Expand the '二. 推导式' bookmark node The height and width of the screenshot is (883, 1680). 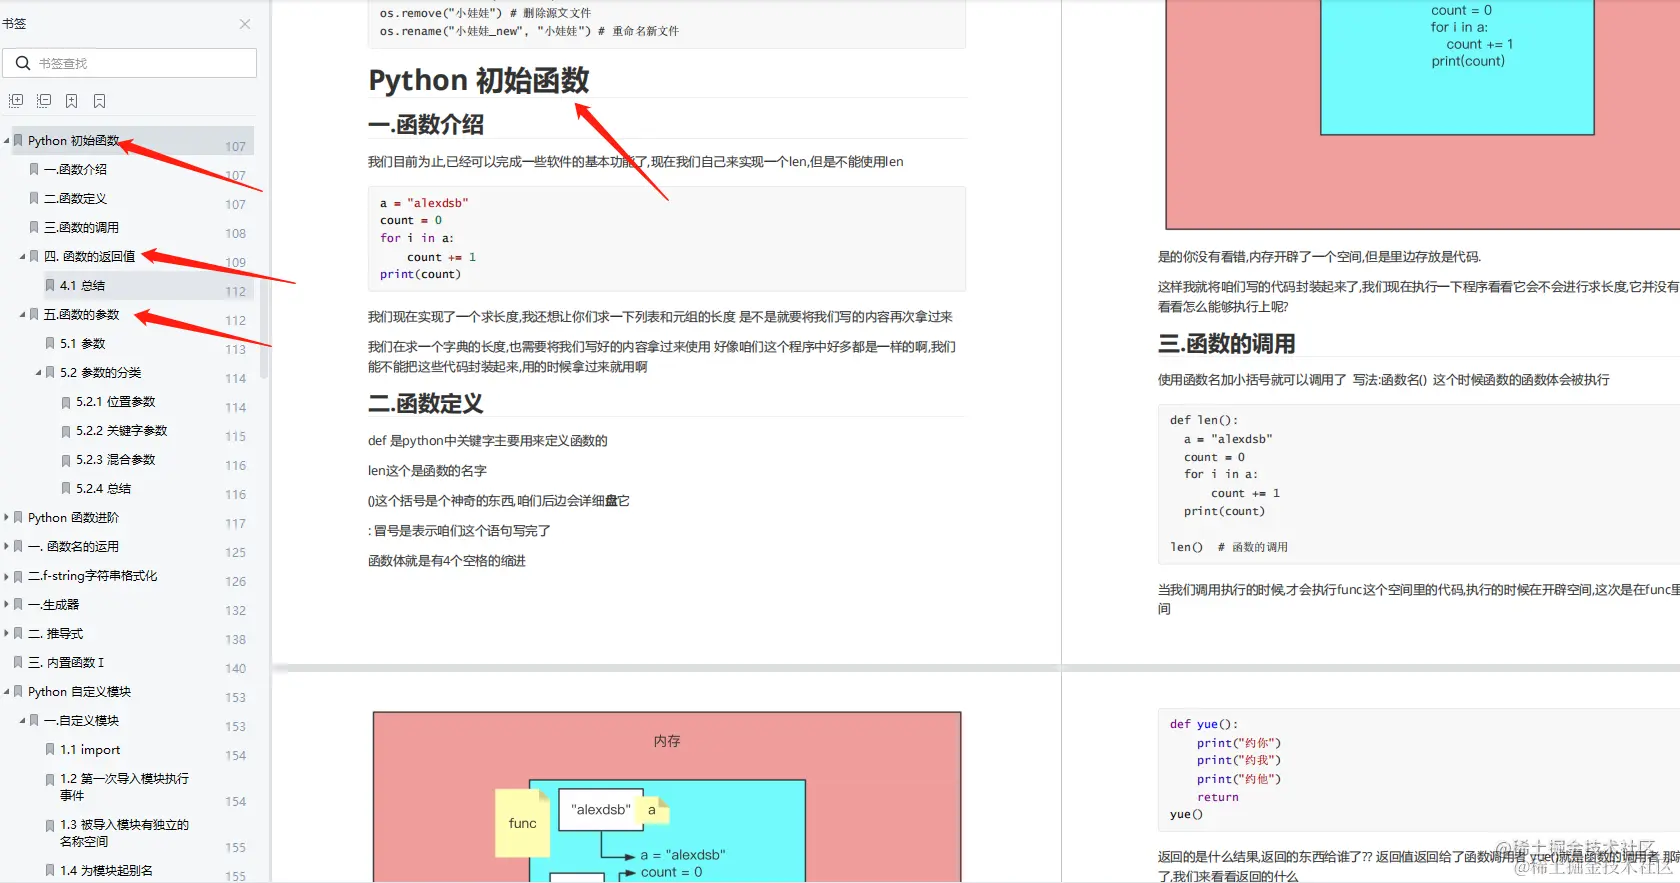[x=6, y=634]
